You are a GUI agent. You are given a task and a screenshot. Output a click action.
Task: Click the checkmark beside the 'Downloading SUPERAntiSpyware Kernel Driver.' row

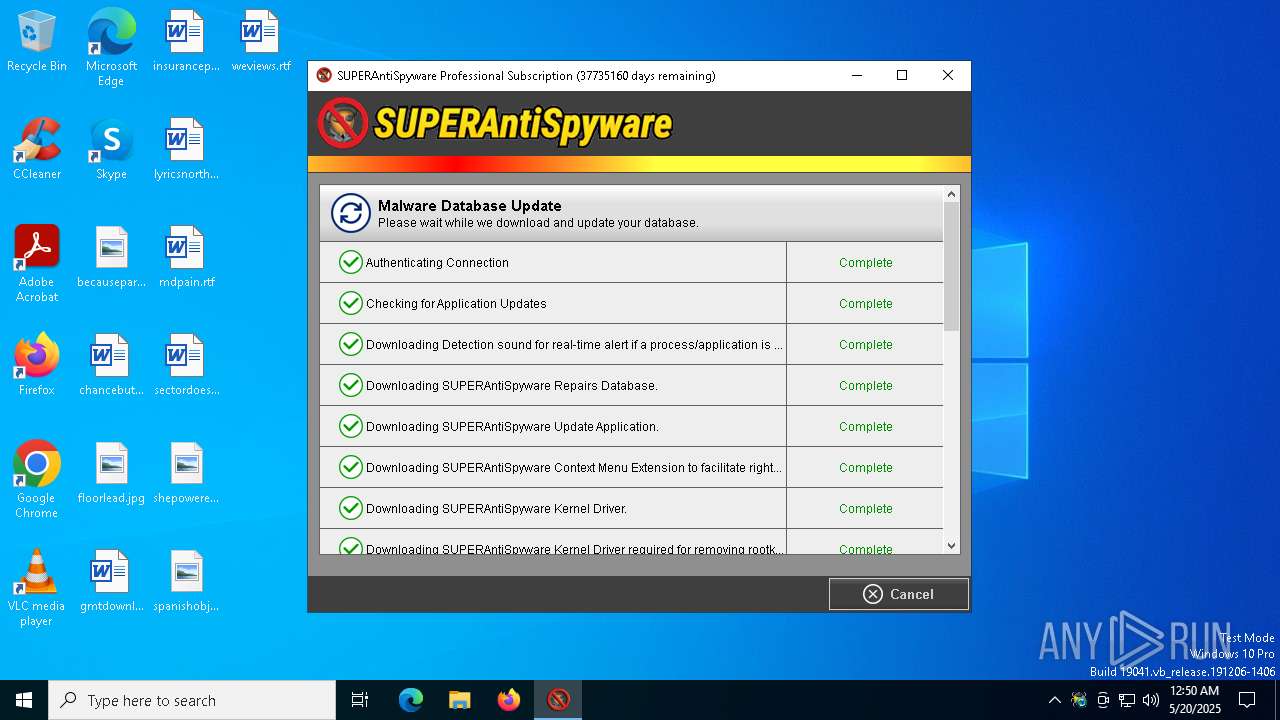350,508
